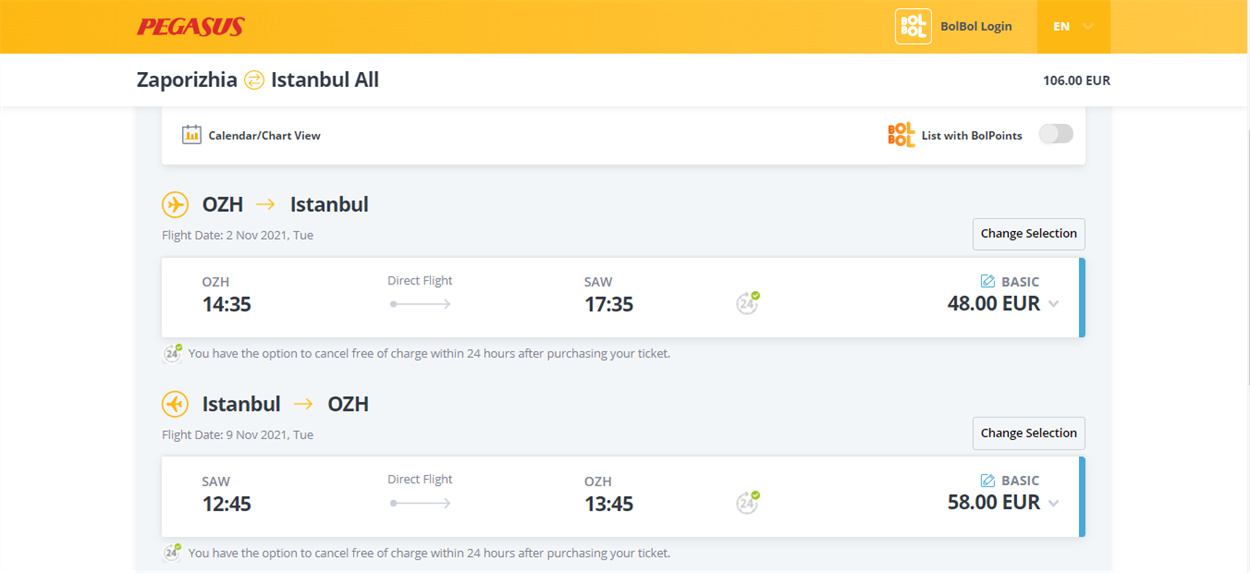The width and height of the screenshot is (1250, 573).
Task: Click Change Selection for the Istanbul to OZH flight
Action: (1029, 433)
